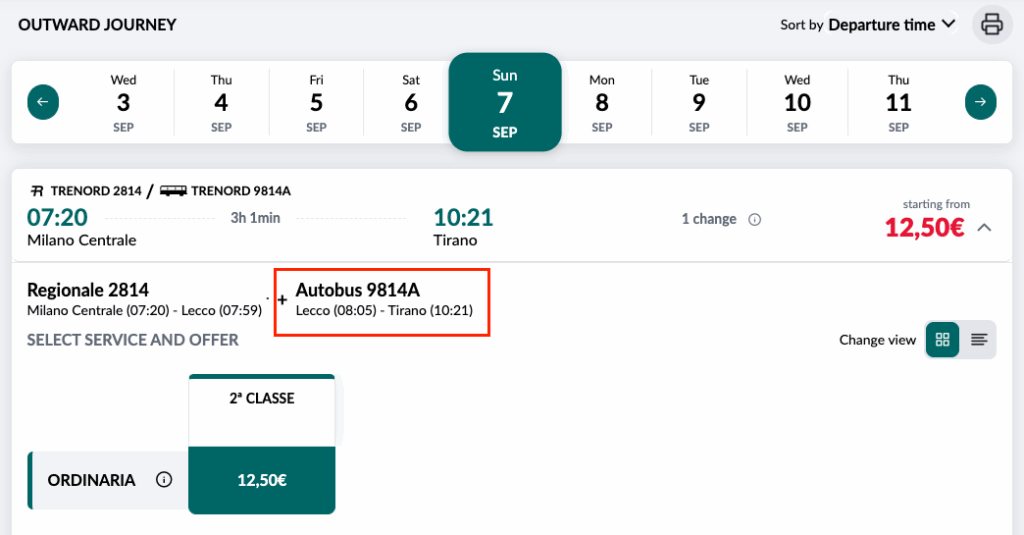1024x535 pixels.
Task: Click the print icon
Action: (992, 25)
